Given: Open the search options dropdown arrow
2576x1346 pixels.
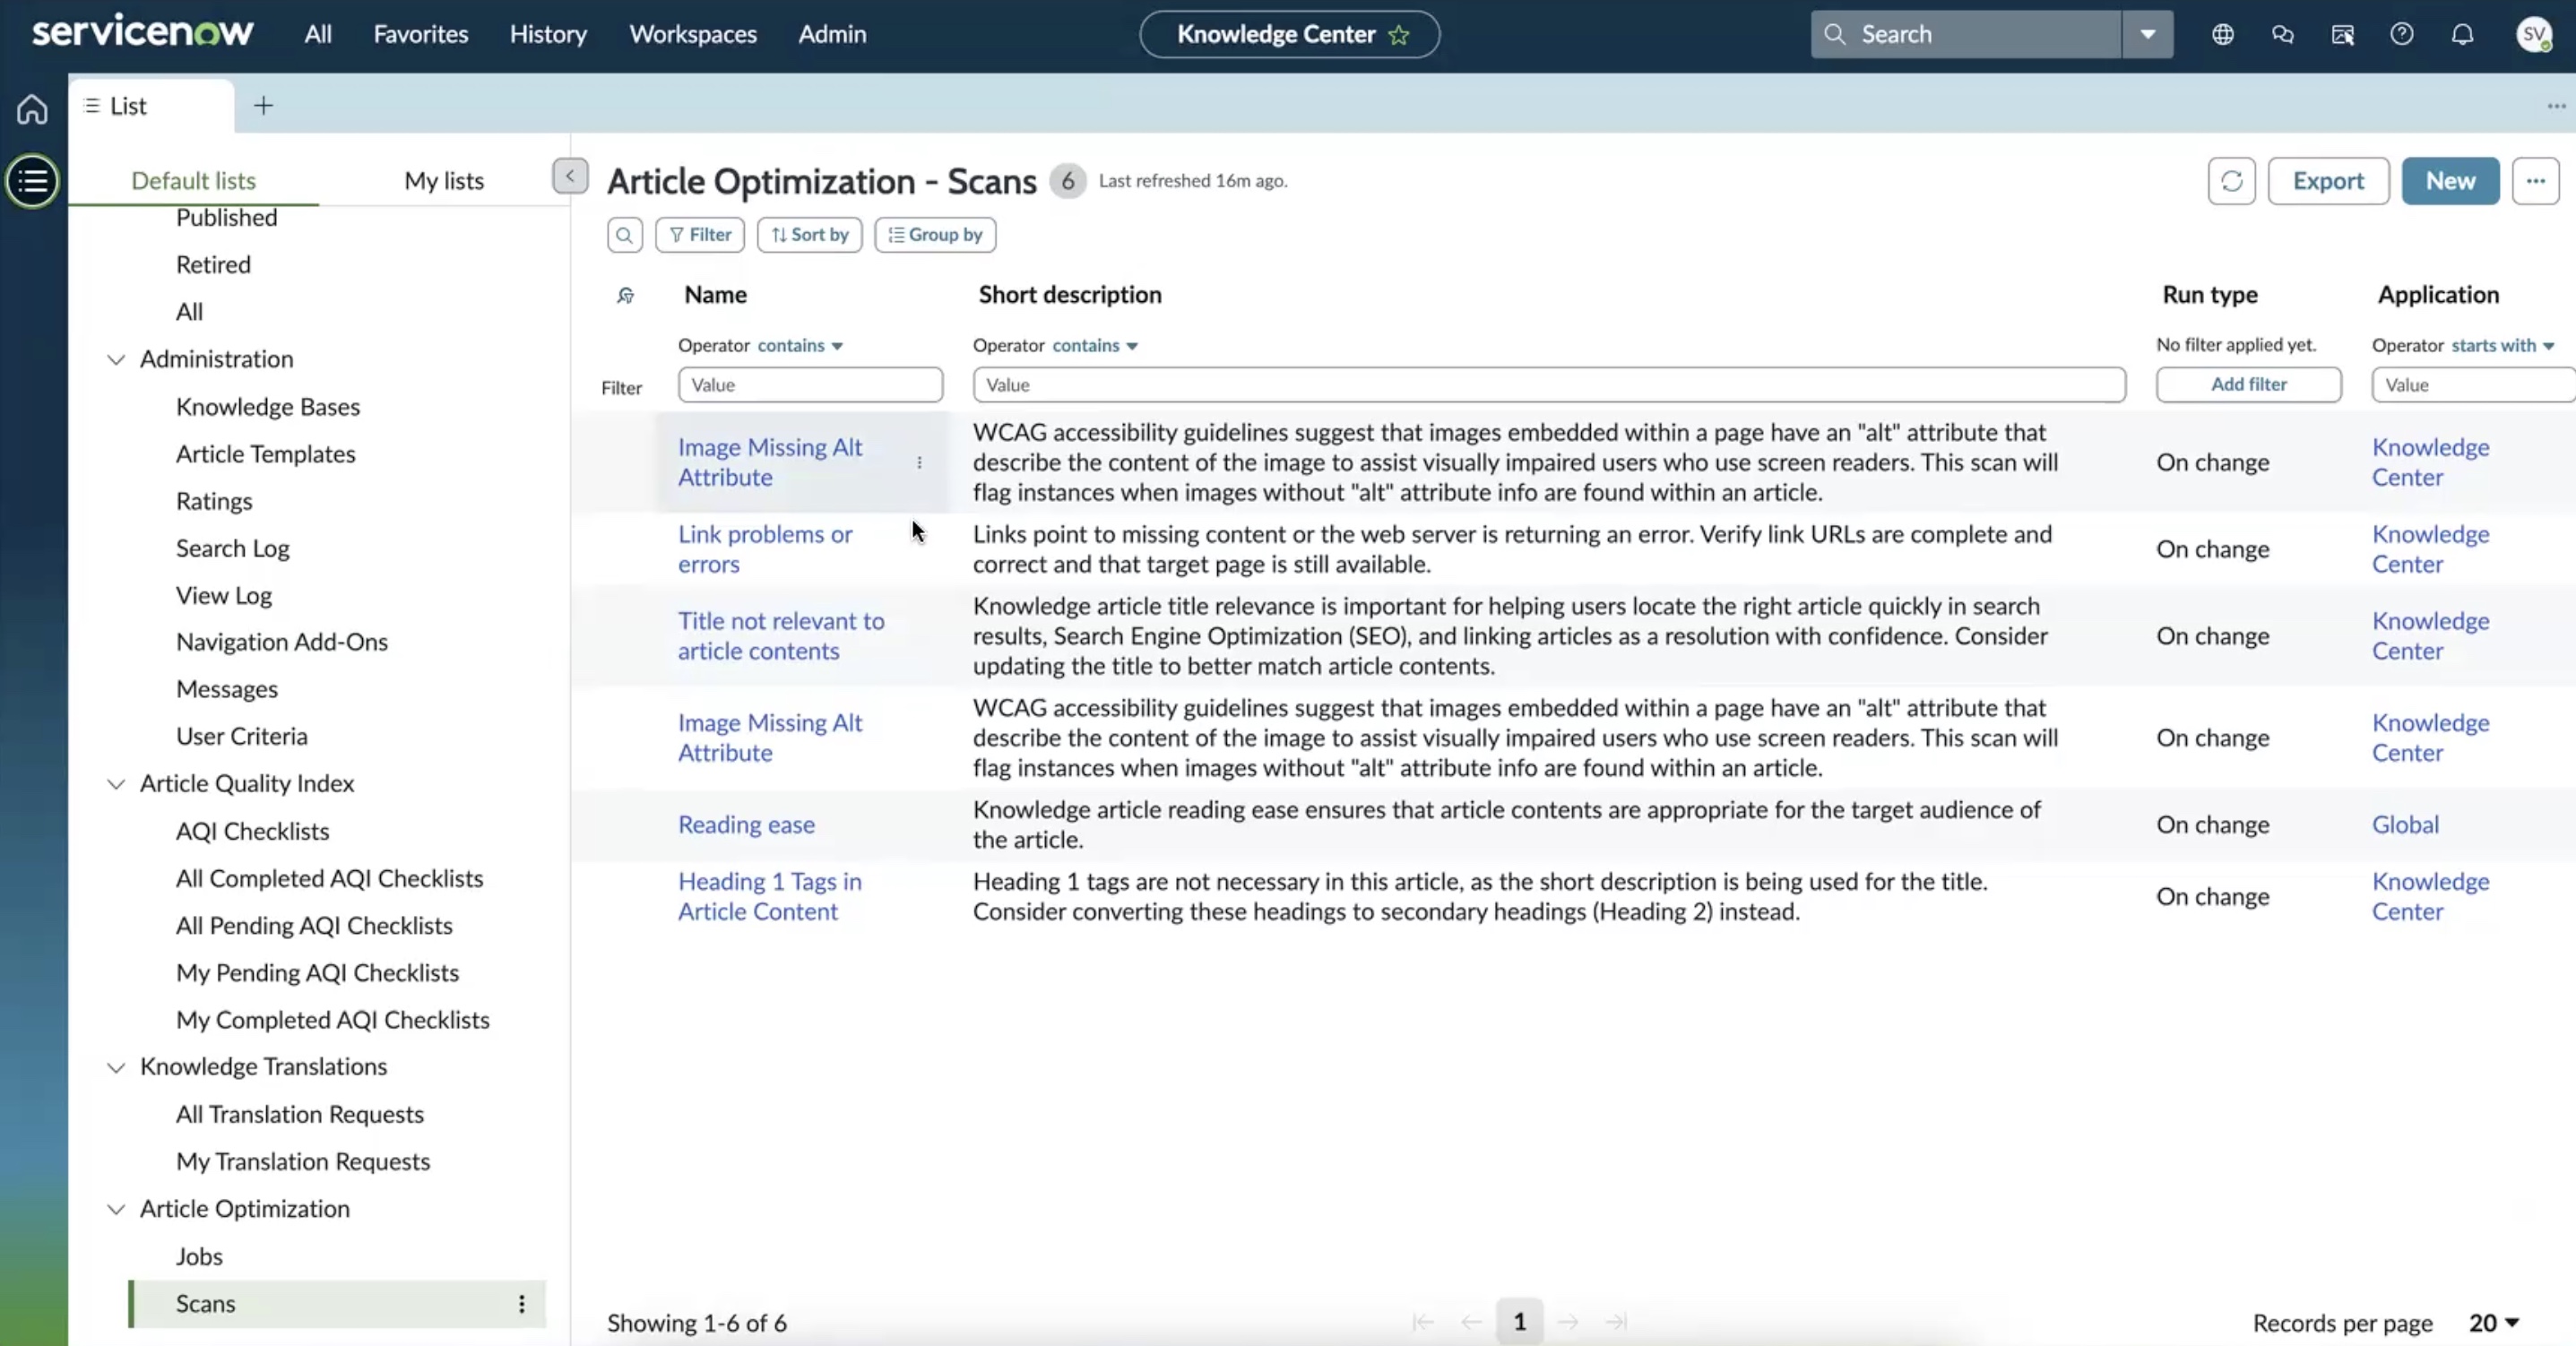Looking at the screenshot, I should [2147, 34].
